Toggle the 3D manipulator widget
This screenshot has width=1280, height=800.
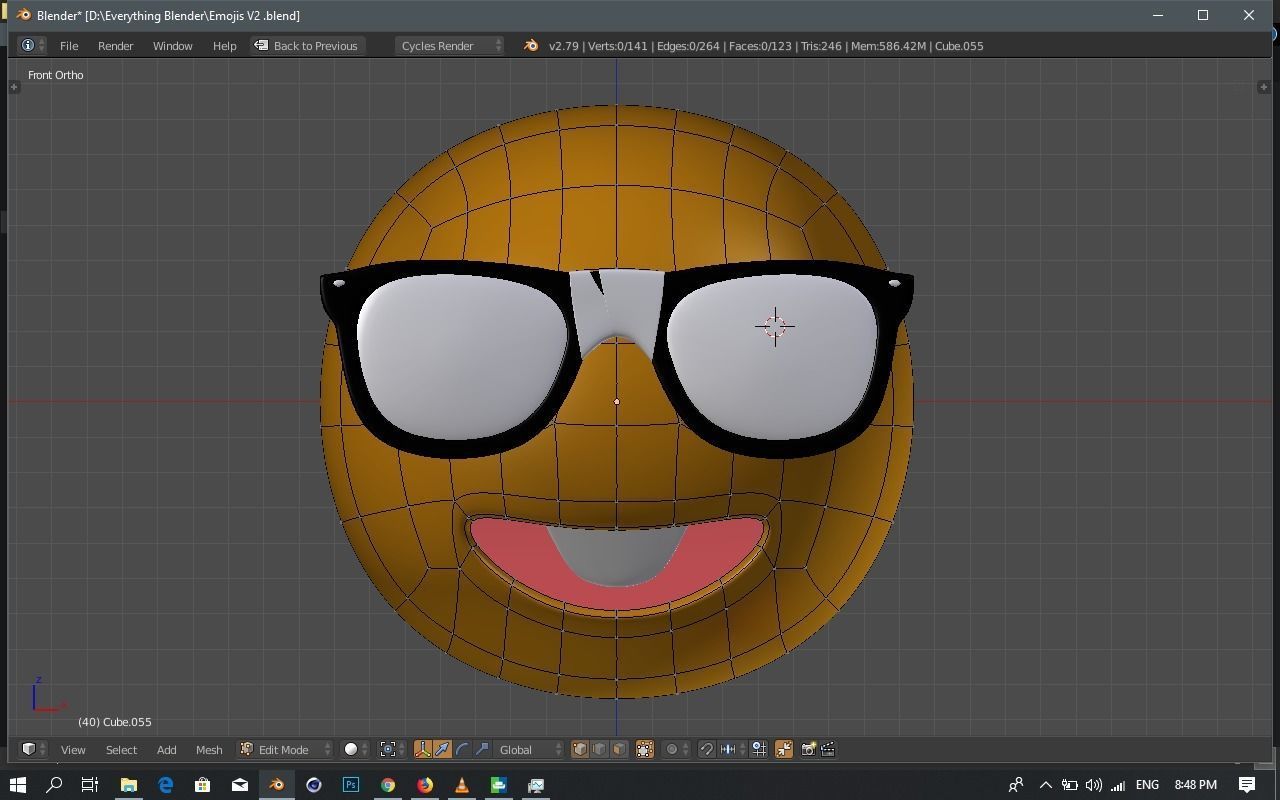pyautogui.click(x=422, y=749)
